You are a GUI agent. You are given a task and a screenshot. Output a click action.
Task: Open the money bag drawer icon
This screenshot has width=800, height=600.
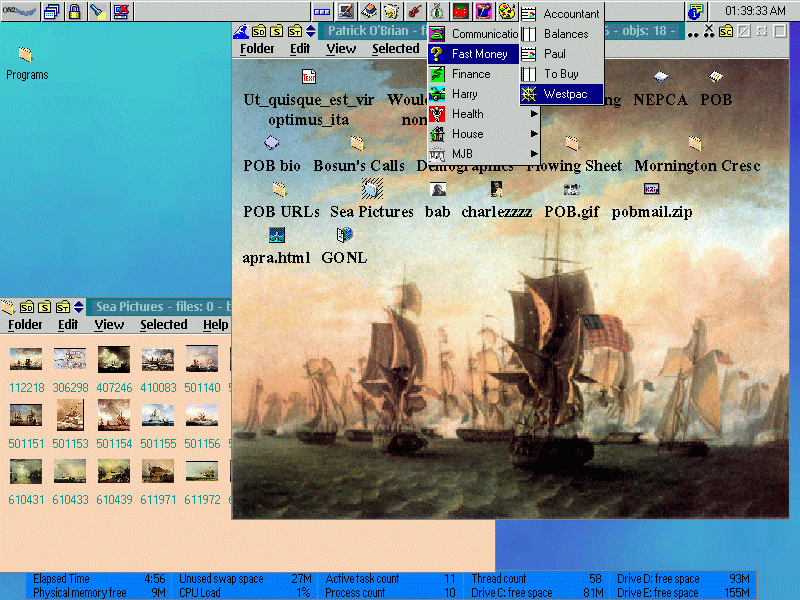click(x=437, y=11)
